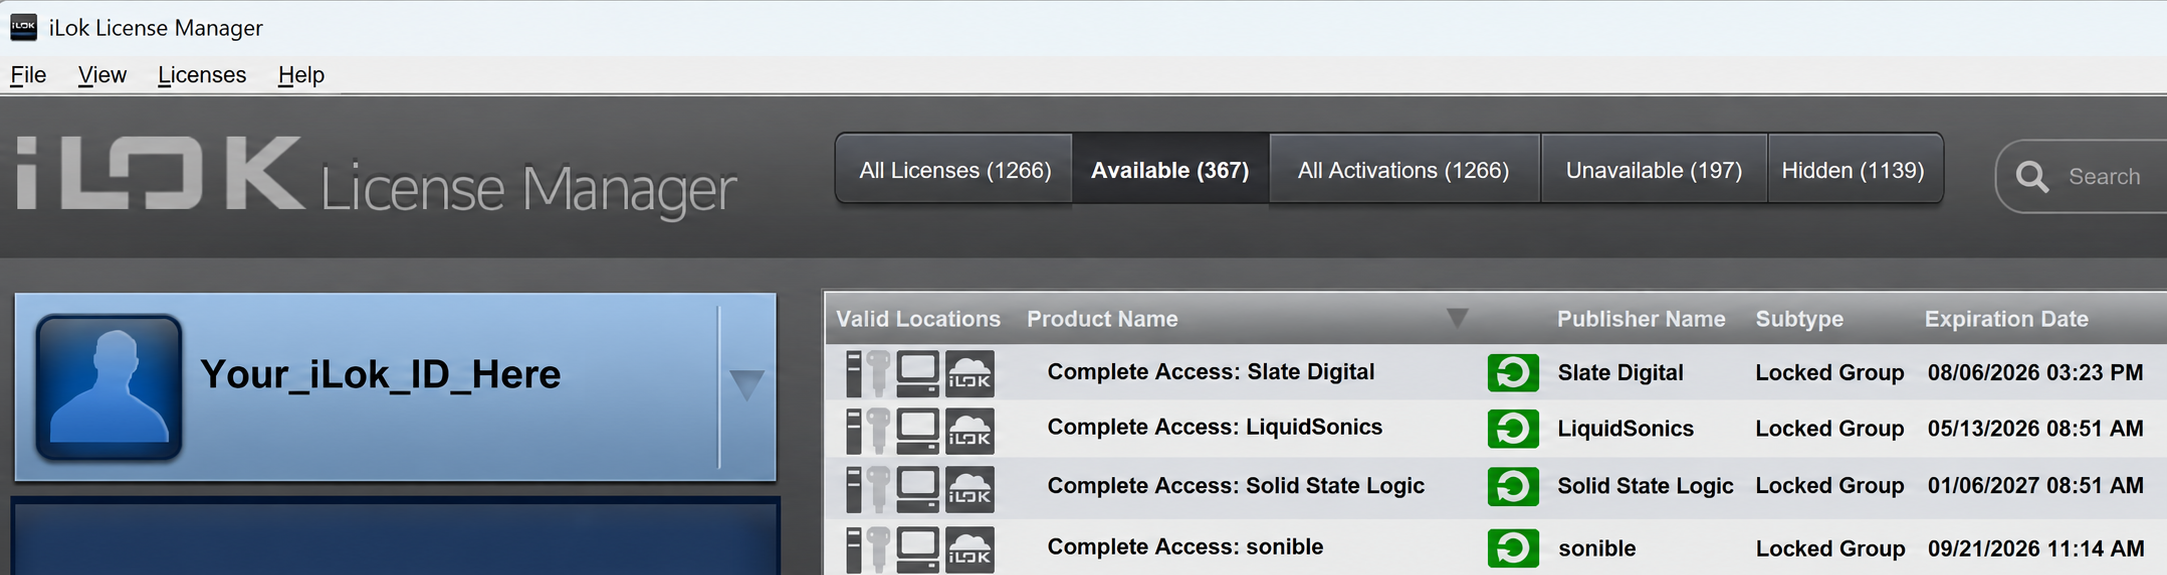Select Complete Access: Slate Digital license
This screenshot has height=575, width=2167.
(x=1211, y=372)
